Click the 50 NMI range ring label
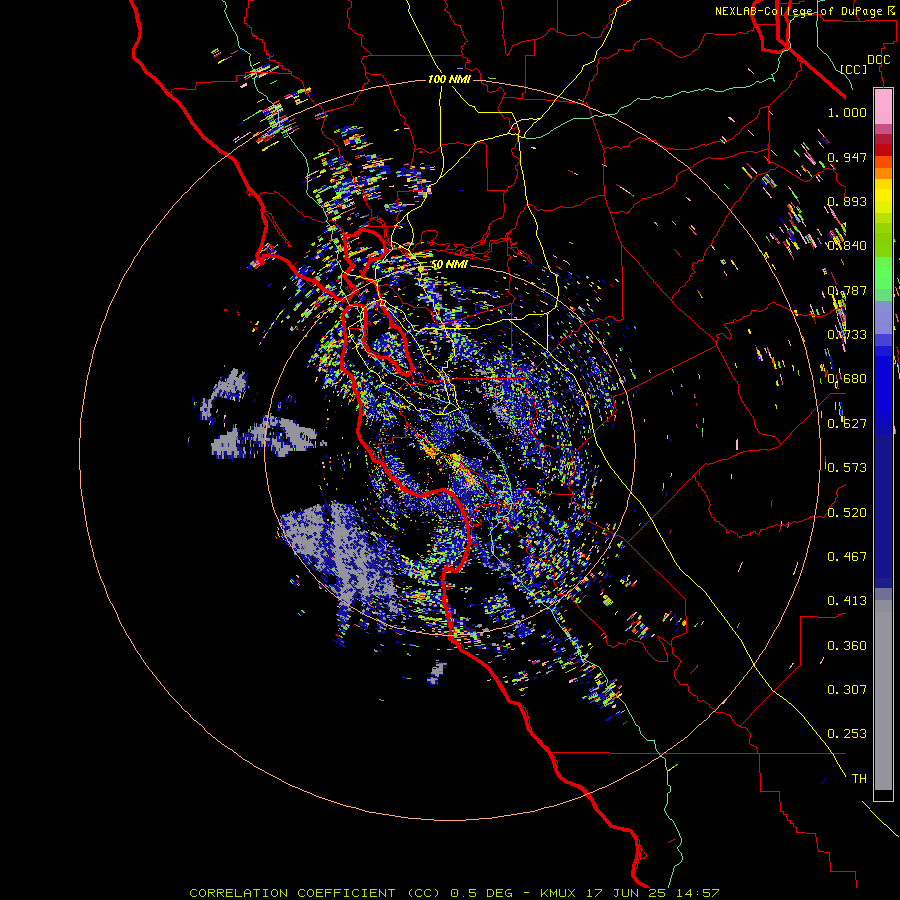This screenshot has width=900, height=900. click(x=449, y=265)
